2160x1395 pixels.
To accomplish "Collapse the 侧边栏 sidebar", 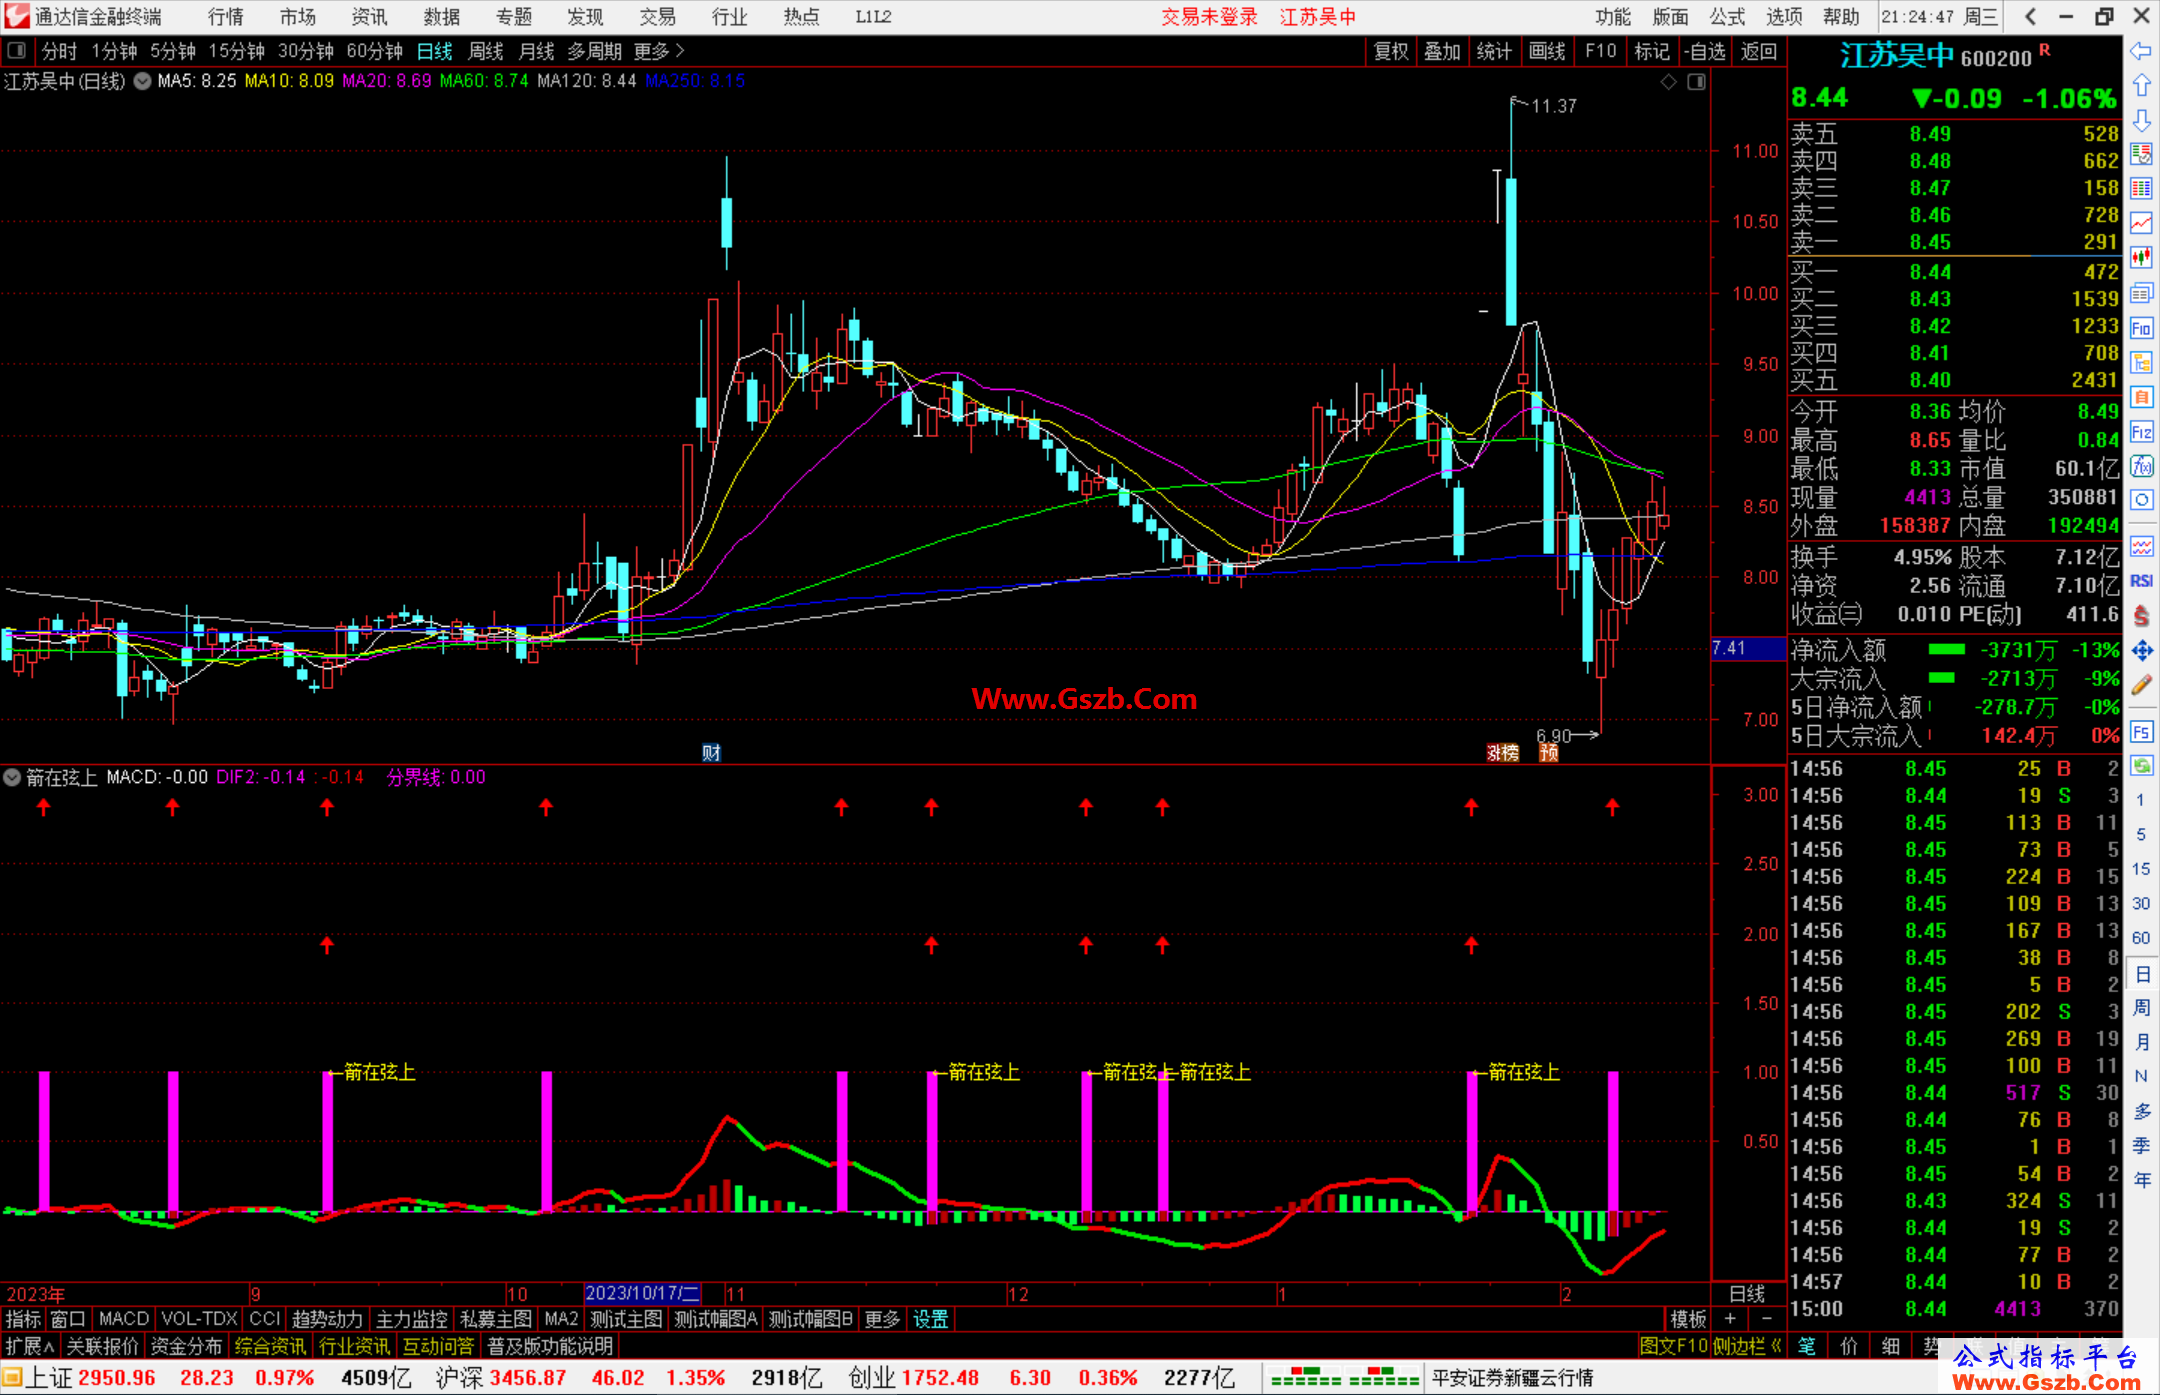I will point(1748,1346).
